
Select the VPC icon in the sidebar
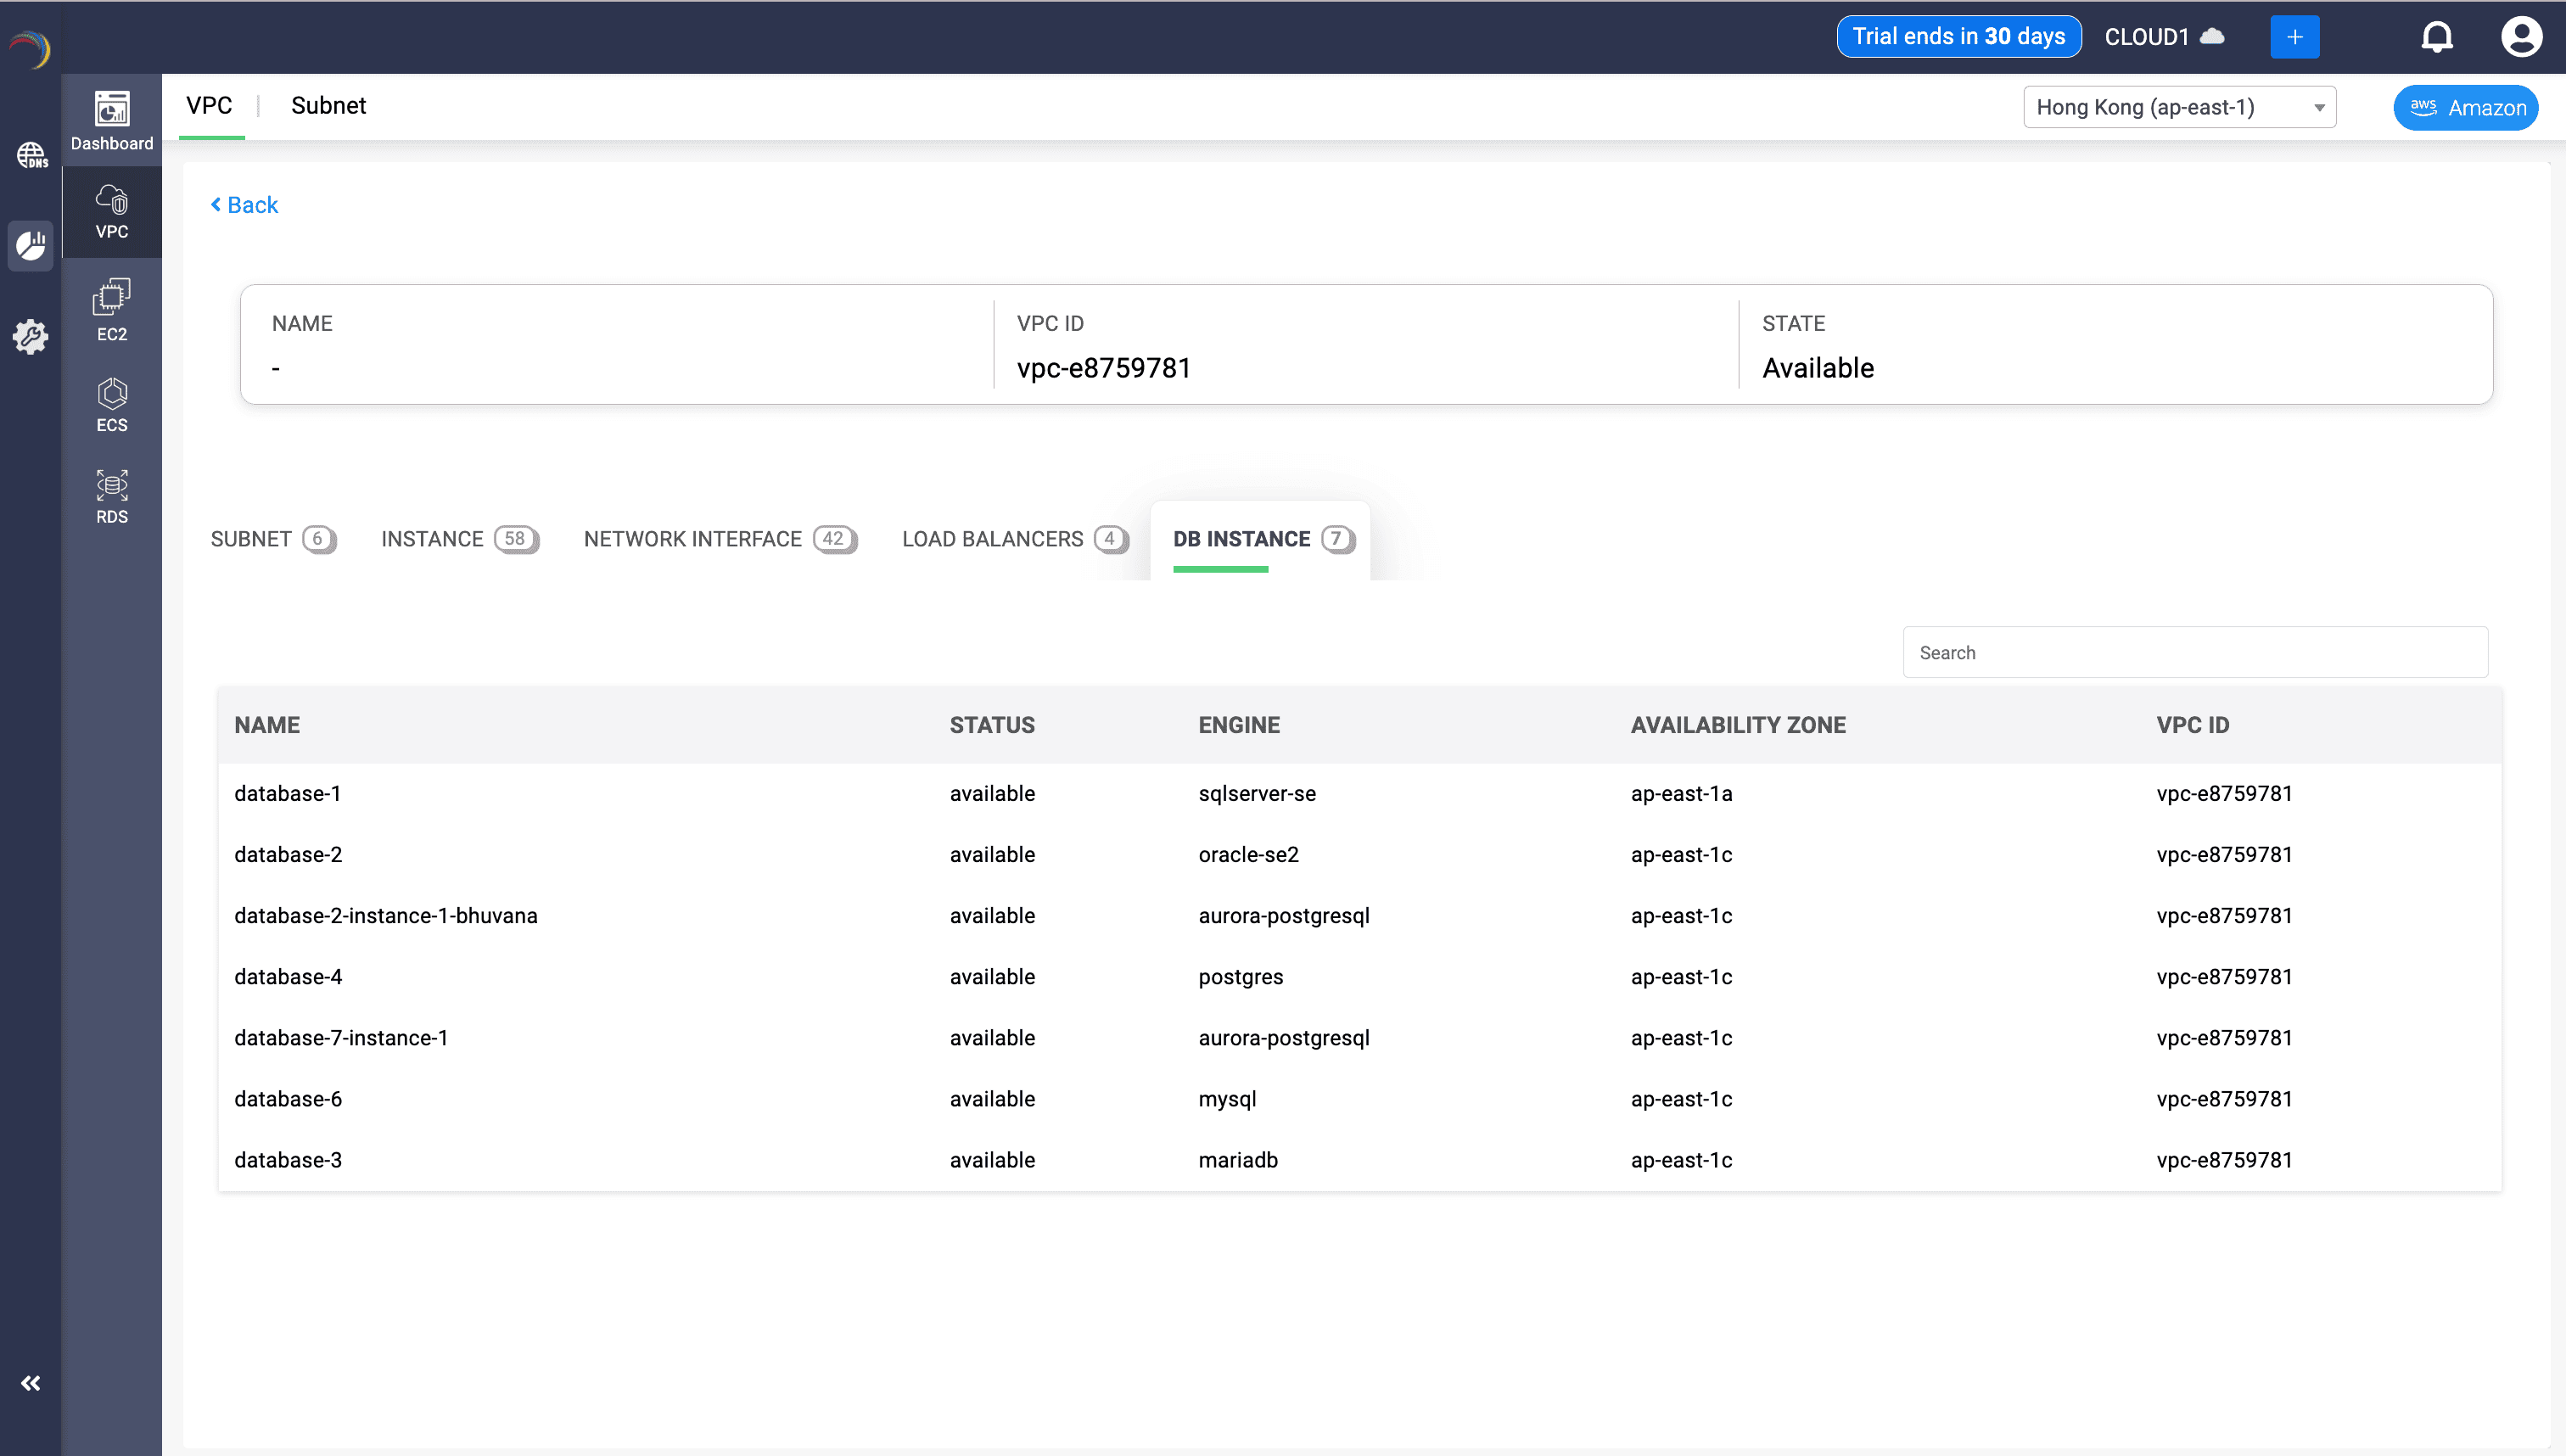pos(110,211)
